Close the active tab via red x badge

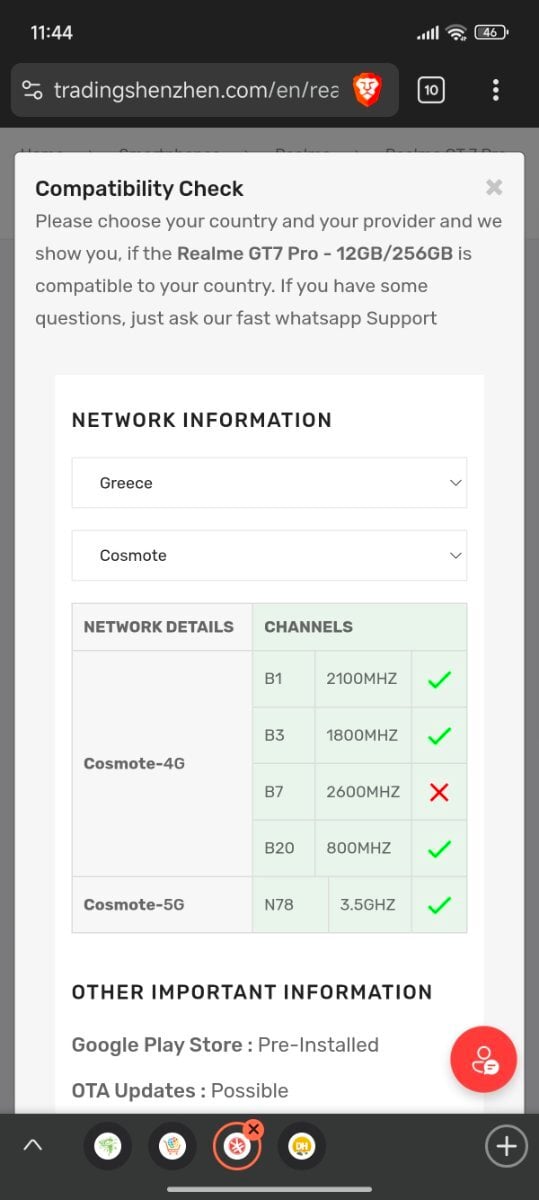click(x=253, y=1129)
